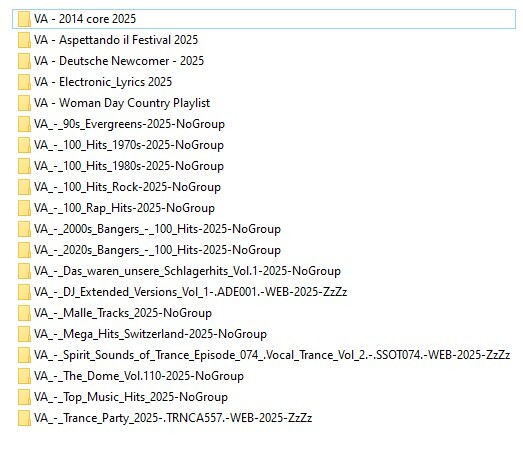Select "VA - Aspettando il Festival 2025" text
The width and height of the screenshot is (523, 457).
tap(116, 40)
